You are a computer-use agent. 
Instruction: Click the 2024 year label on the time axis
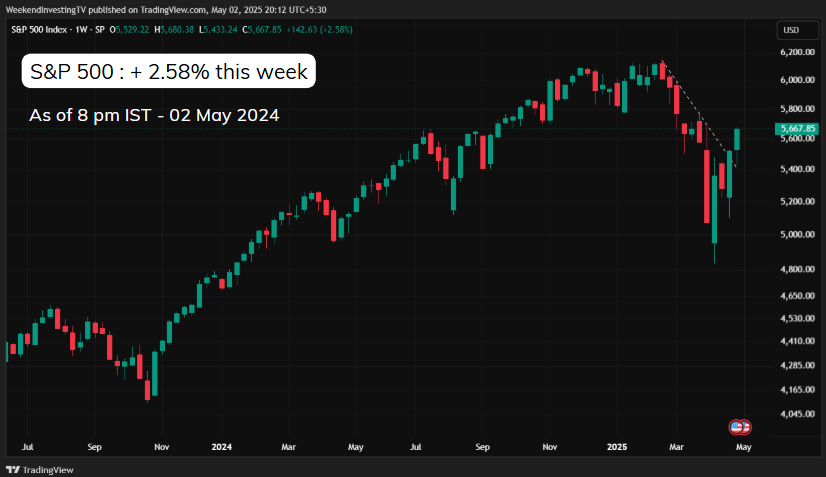222,446
